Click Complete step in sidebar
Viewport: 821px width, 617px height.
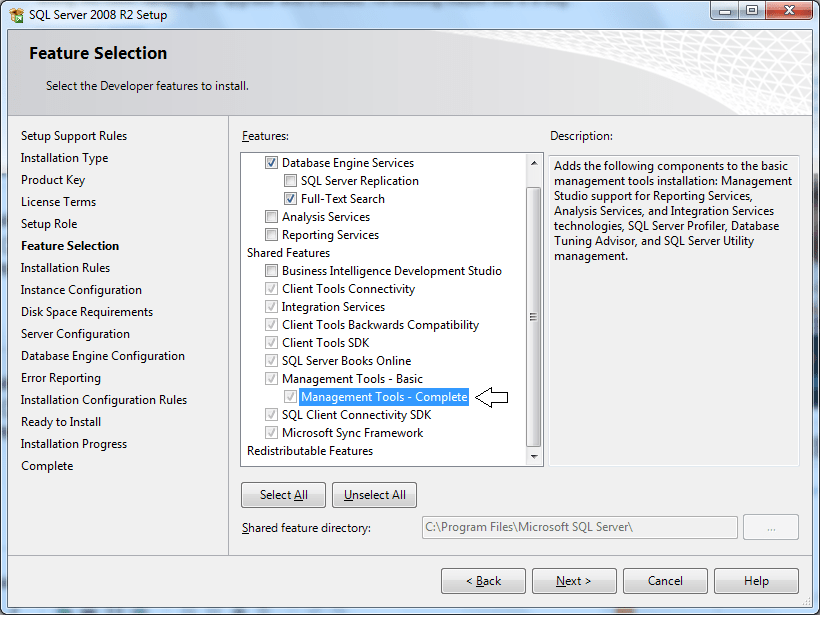(x=47, y=466)
